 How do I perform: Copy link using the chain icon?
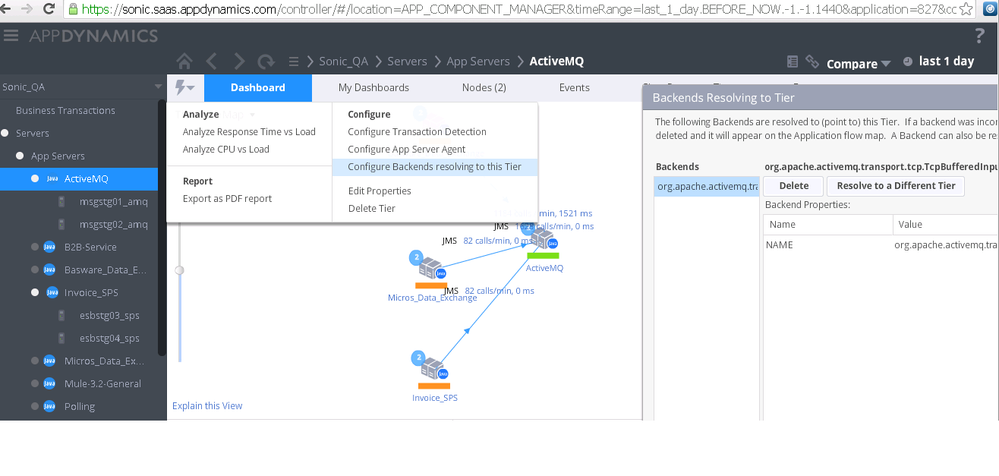click(812, 62)
